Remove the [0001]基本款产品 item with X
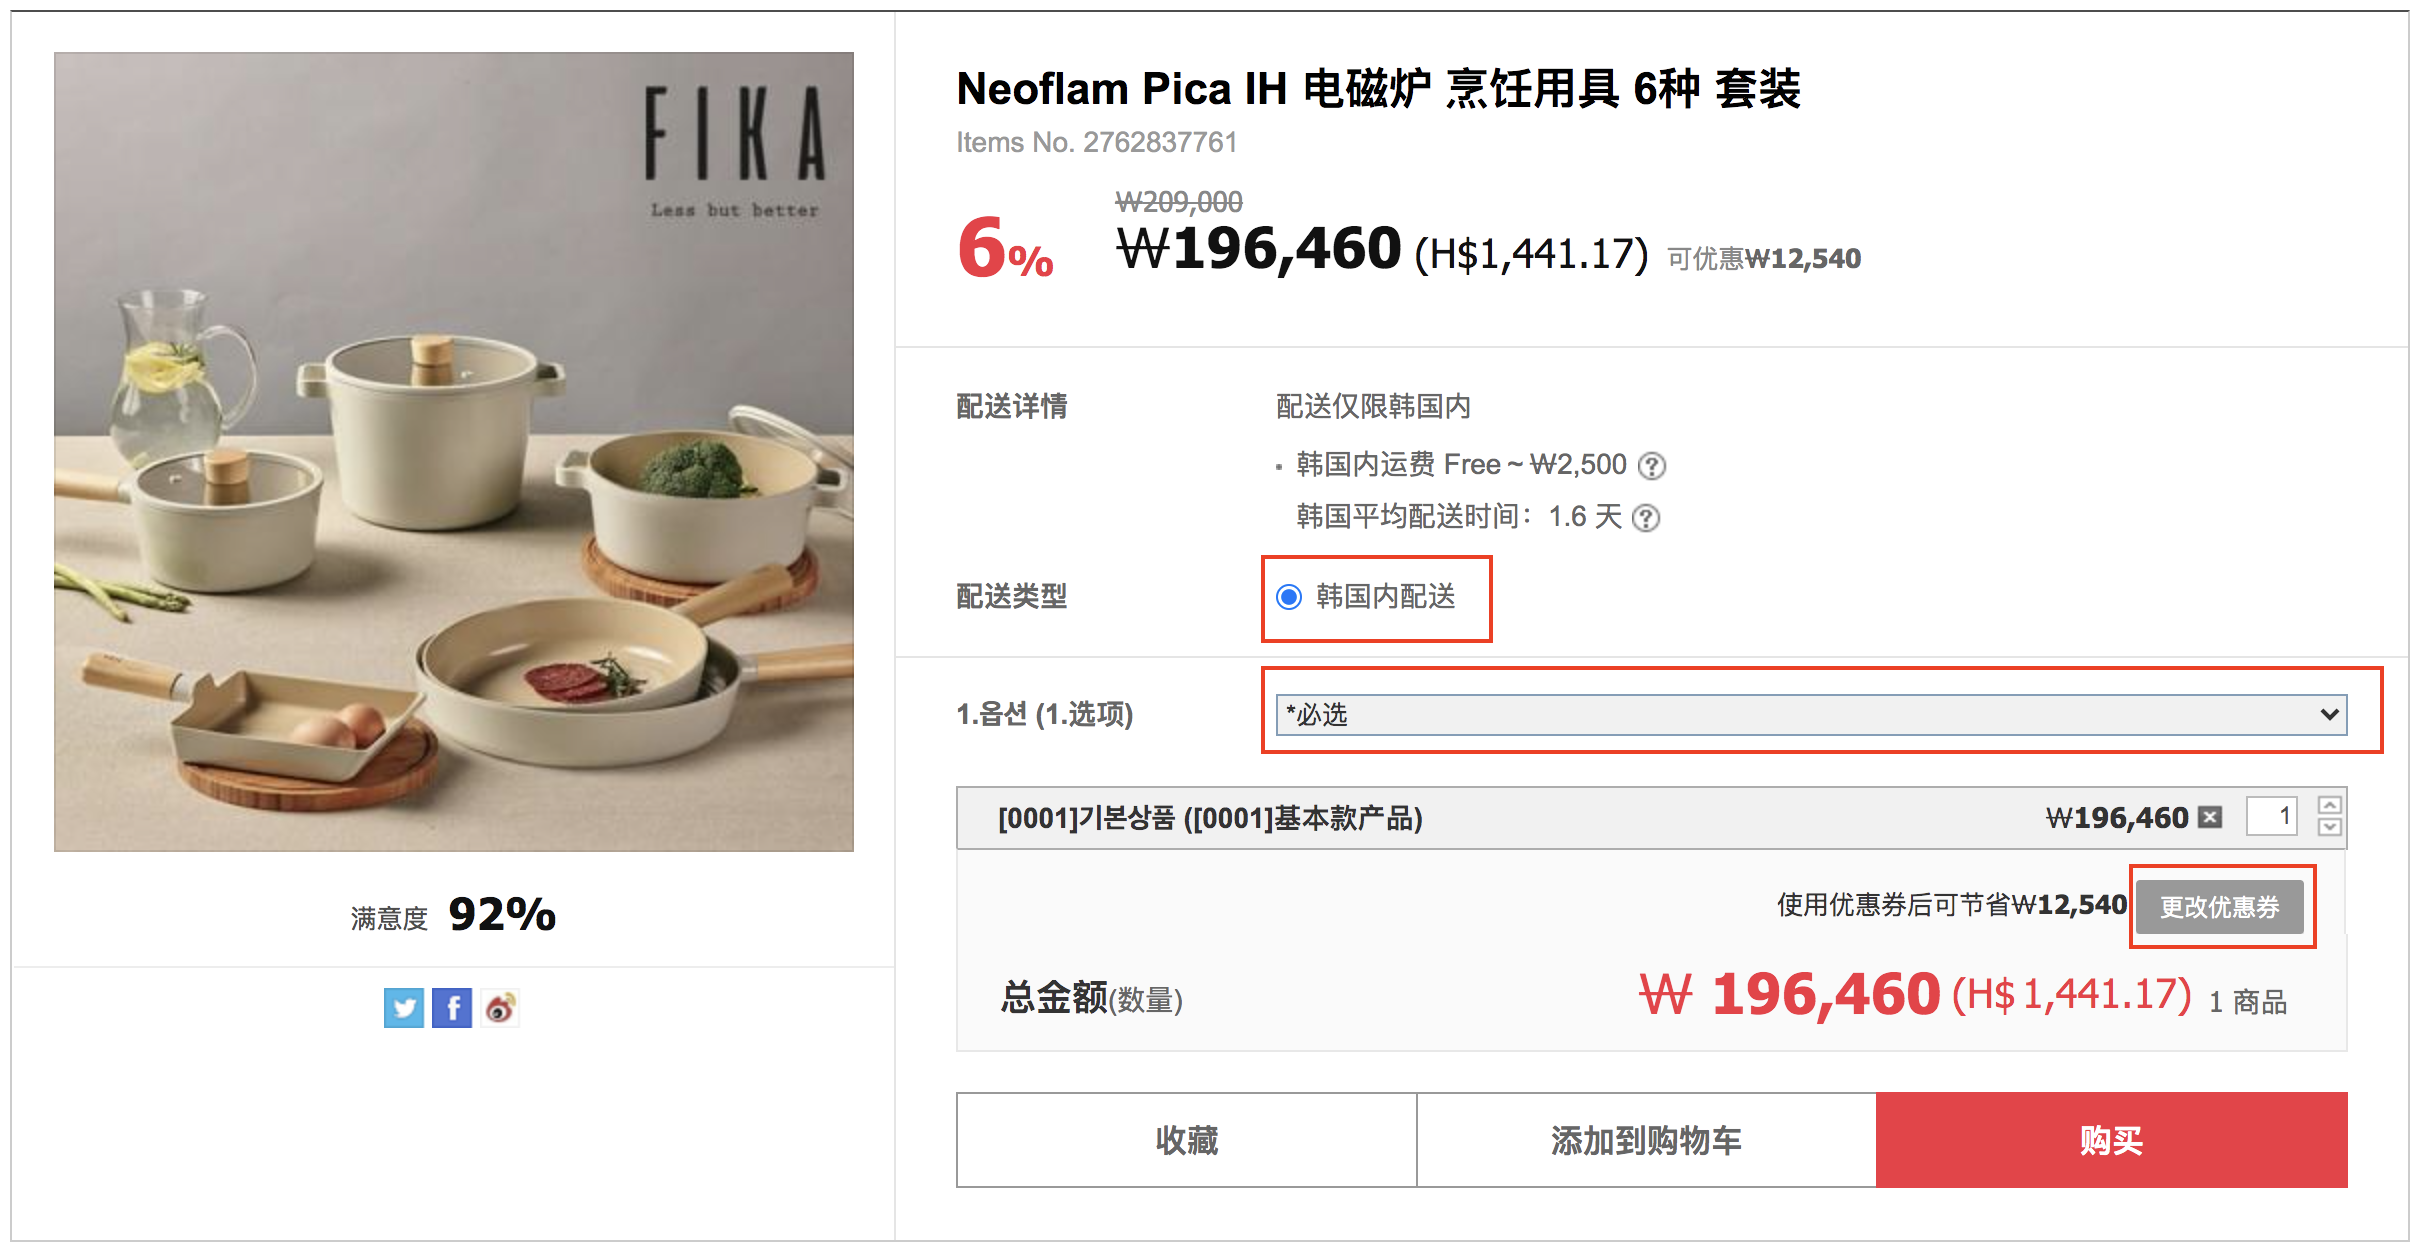 click(2210, 818)
